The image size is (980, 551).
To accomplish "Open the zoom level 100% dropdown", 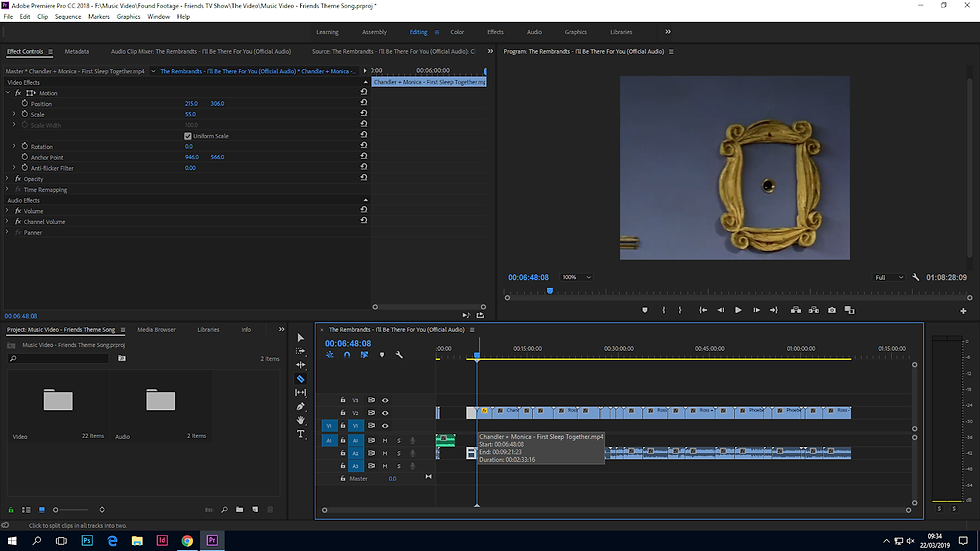I will [x=576, y=277].
